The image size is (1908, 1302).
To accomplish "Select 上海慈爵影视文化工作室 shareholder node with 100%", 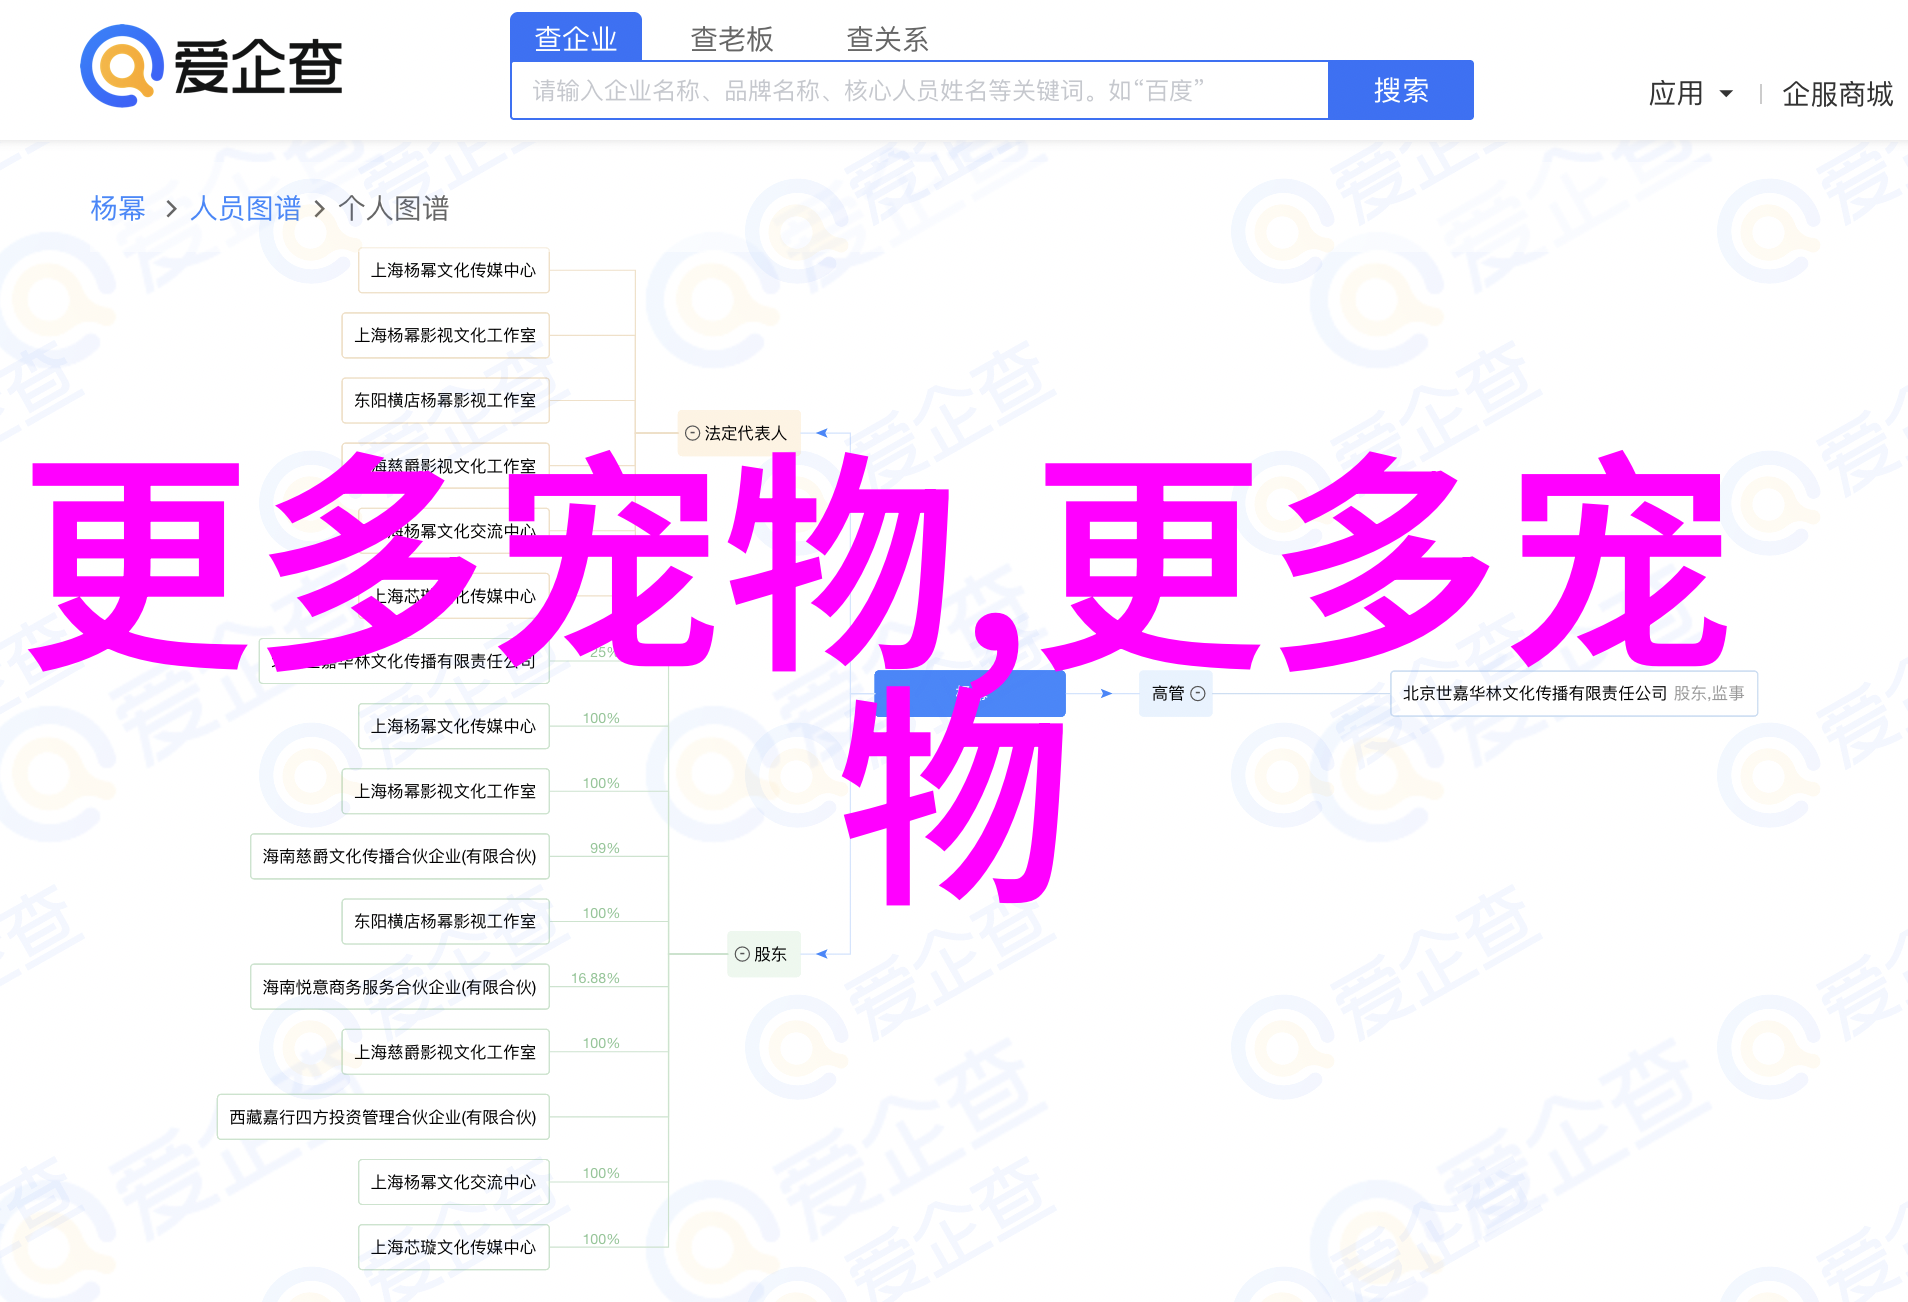I will click(x=445, y=1052).
